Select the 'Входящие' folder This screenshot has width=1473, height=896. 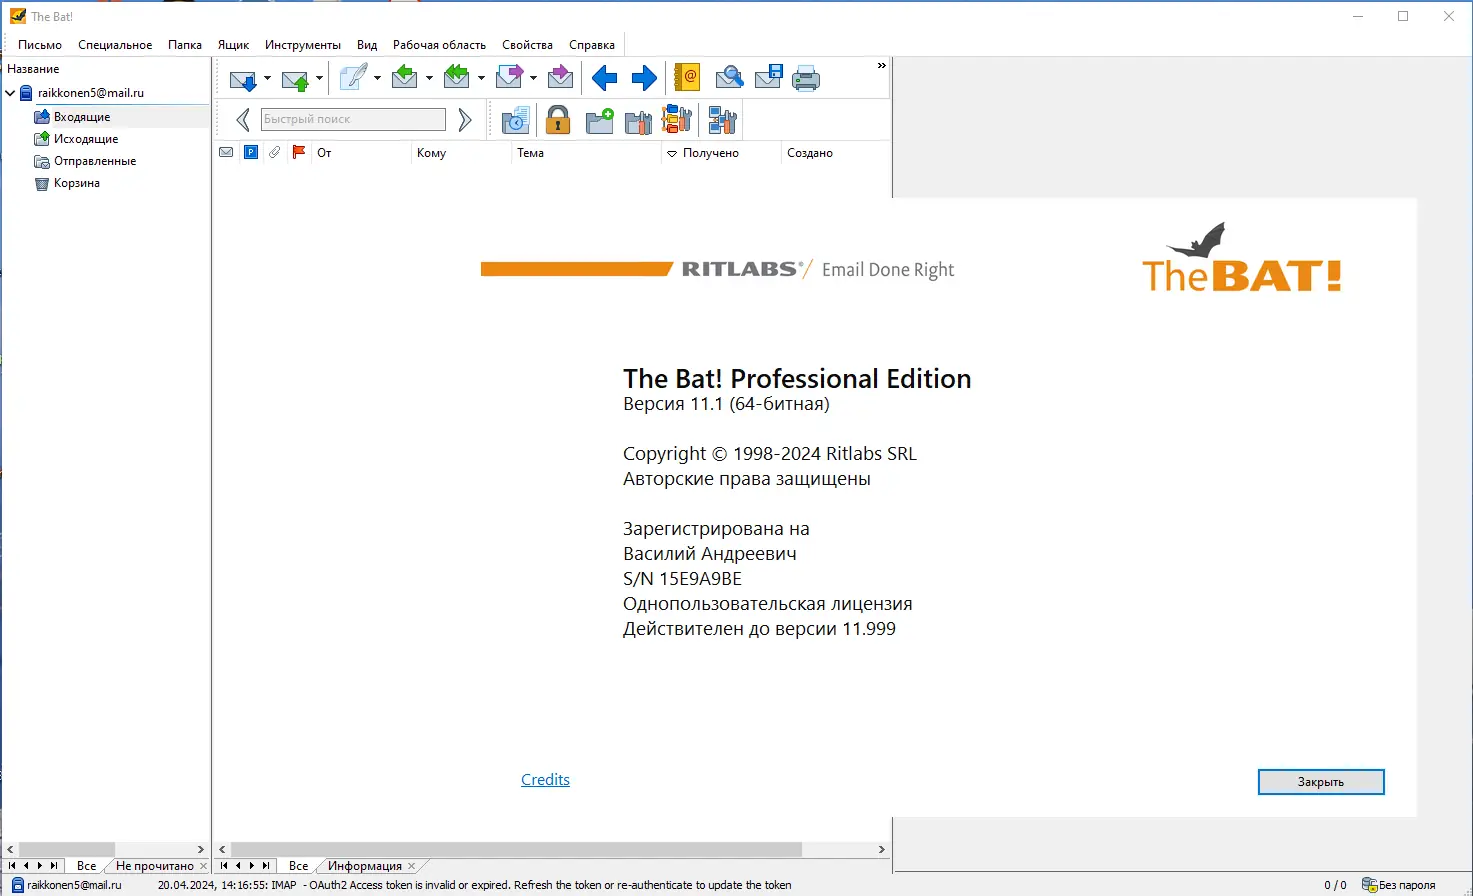click(x=82, y=117)
